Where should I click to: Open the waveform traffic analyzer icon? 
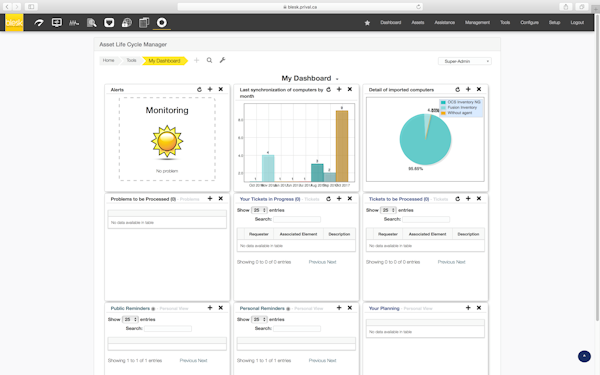[x=74, y=23]
